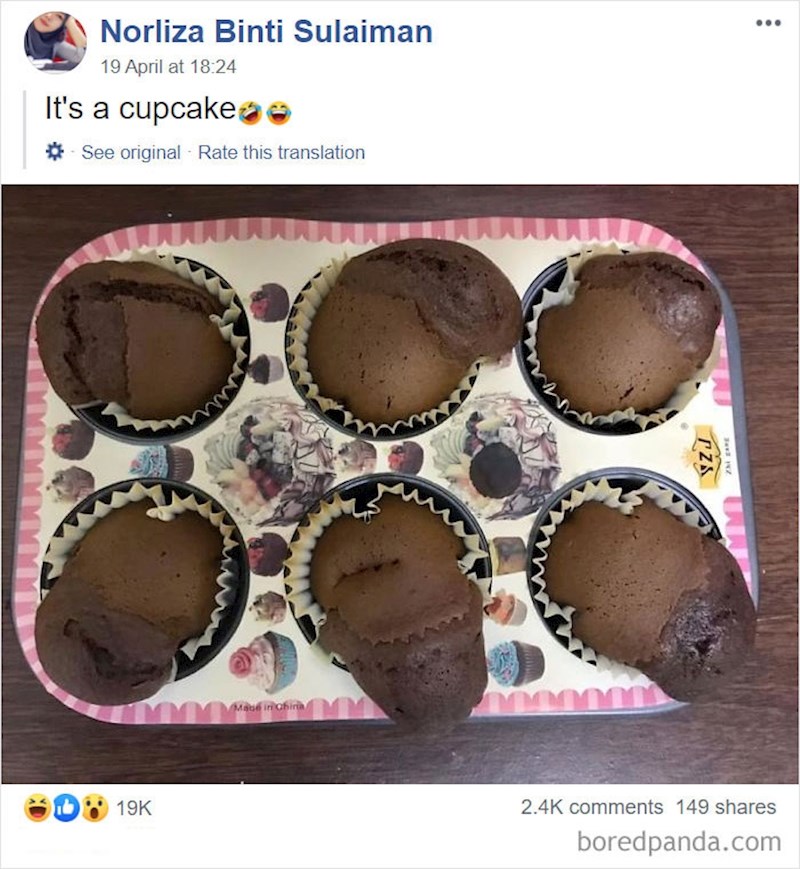Image resolution: width=800 pixels, height=869 pixels.
Task: Click the blue Like reaction icon
Action: (65, 808)
